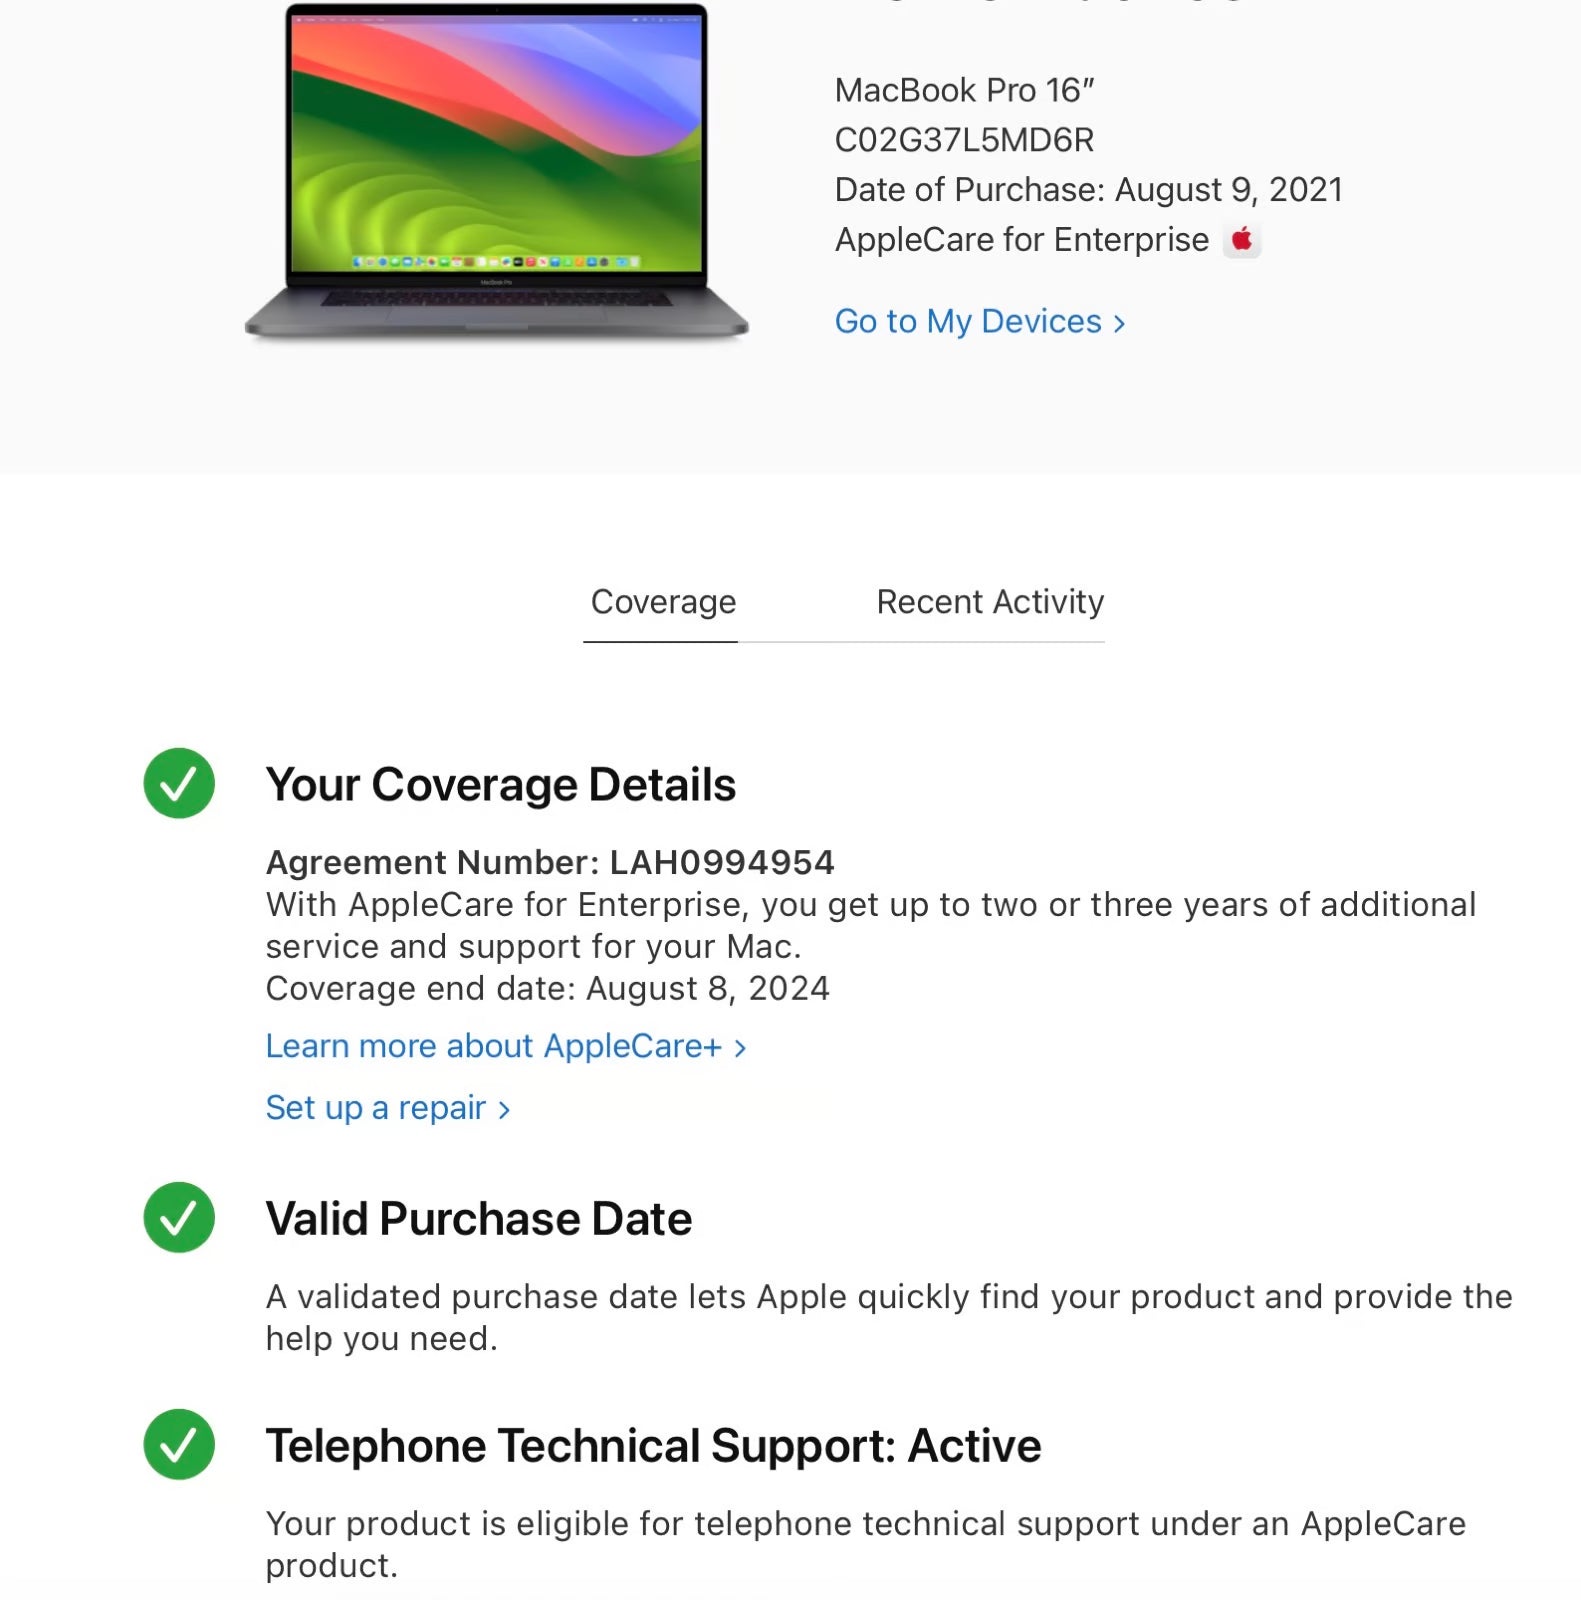Open Go to My Devices link
1581x1600 pixels.
(x=967, y=321)
